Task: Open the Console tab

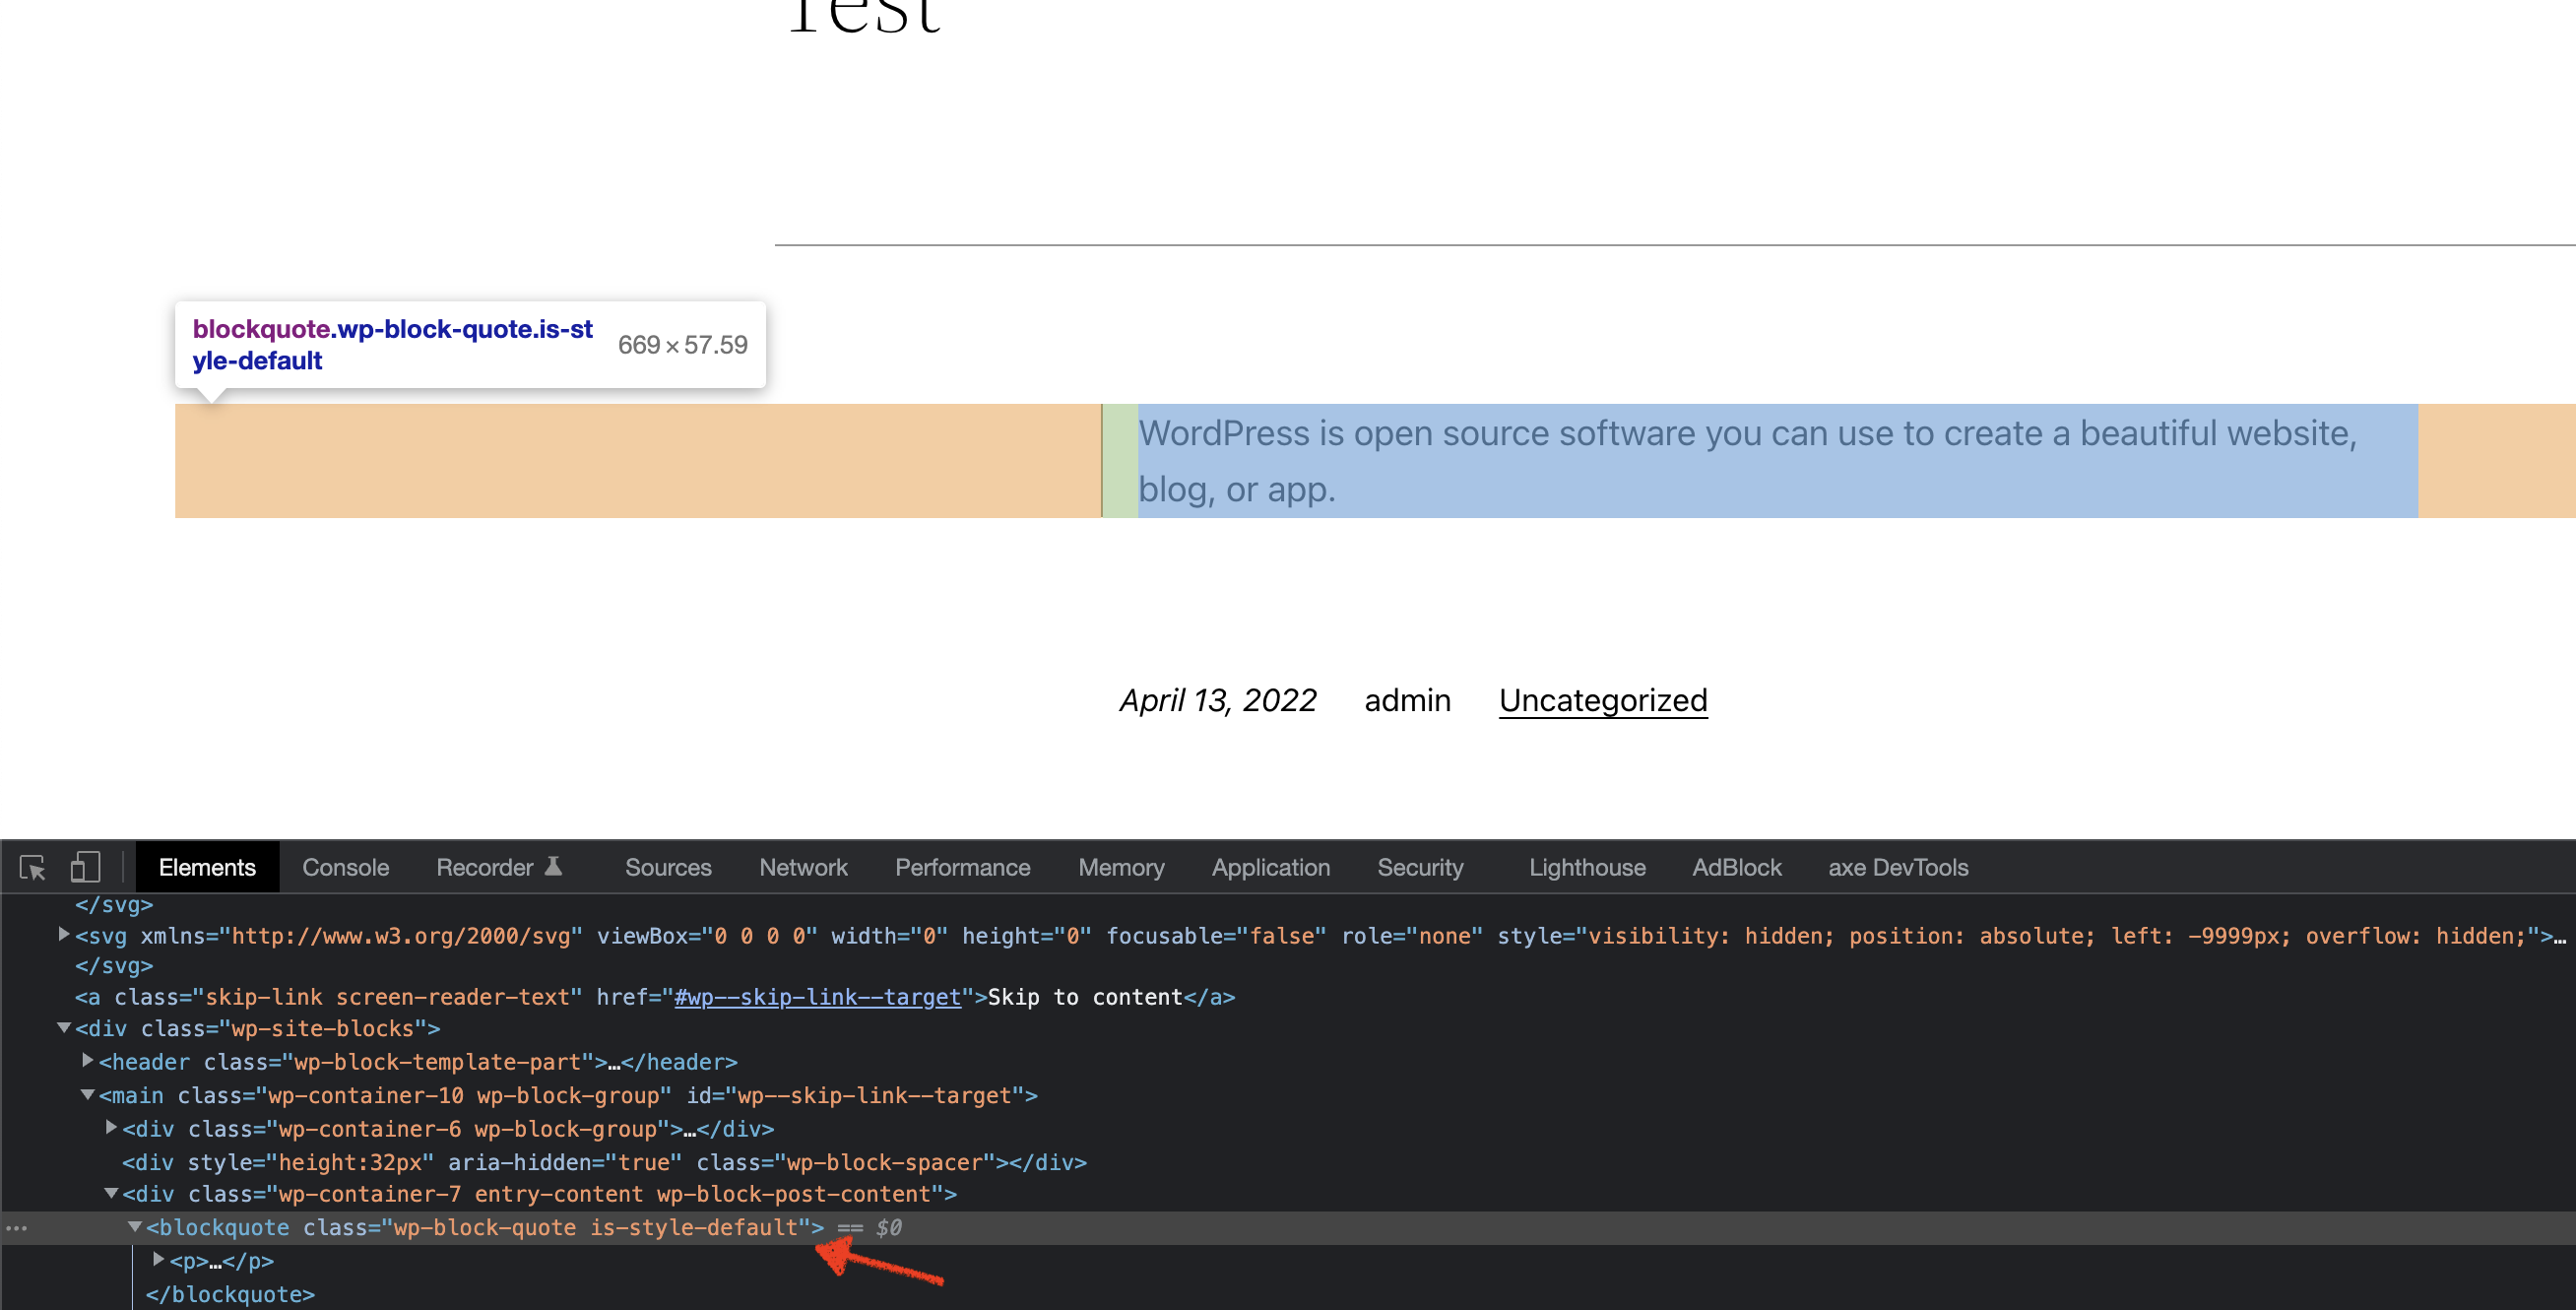Action: click(345, 867)
